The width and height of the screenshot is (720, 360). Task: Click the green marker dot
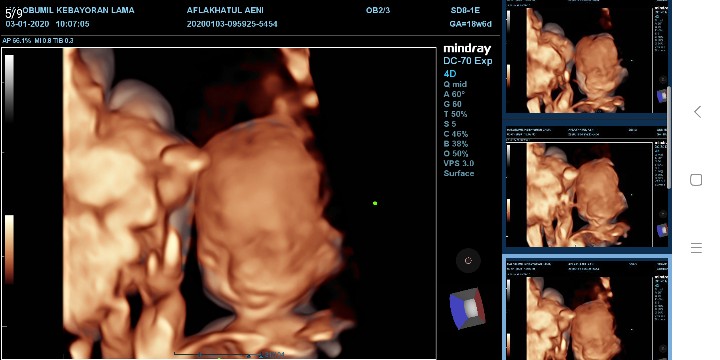pyautogui.click(x=375, y=203)
